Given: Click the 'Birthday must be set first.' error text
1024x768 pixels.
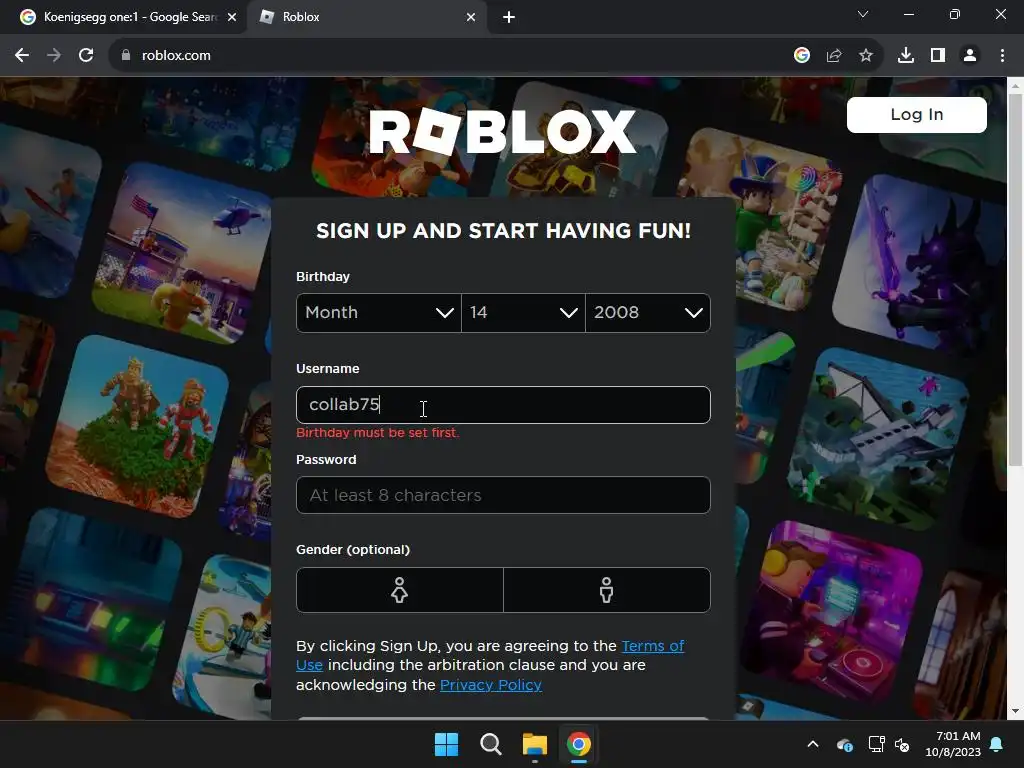Looking at the screenshot, I should [x=377, y=433].
